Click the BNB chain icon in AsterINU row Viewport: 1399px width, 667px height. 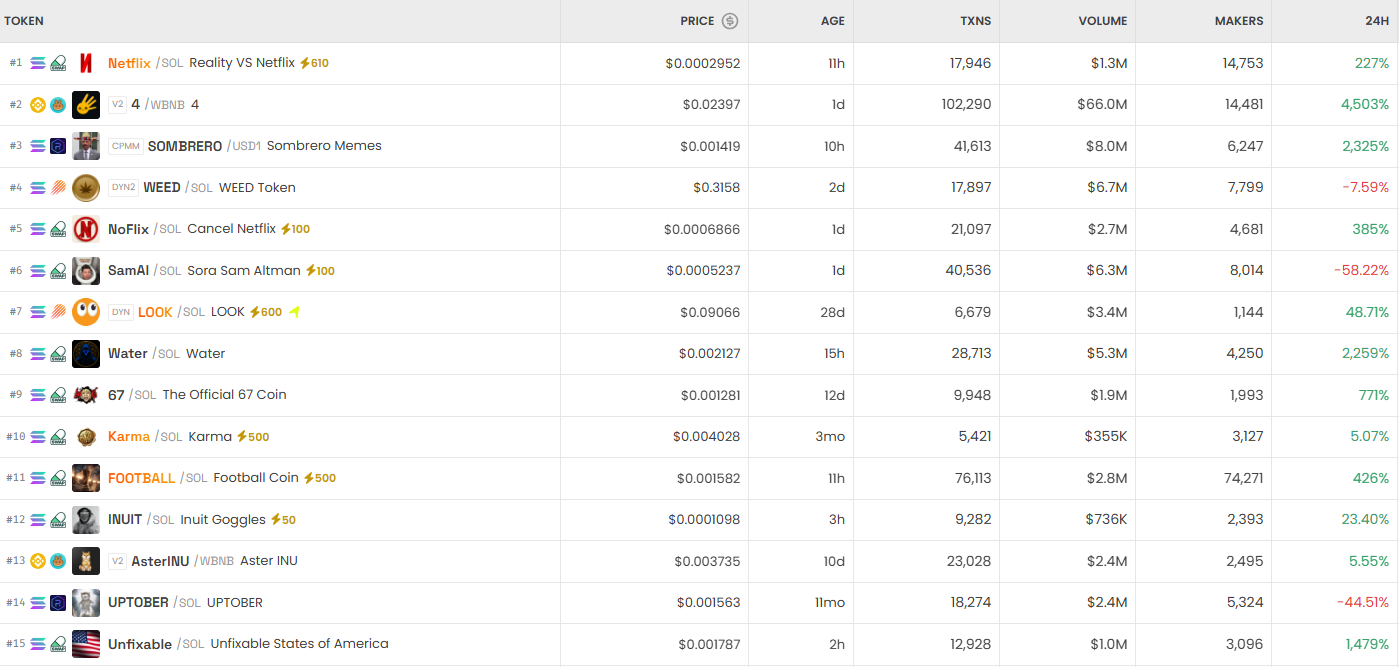tap(38, 561)
